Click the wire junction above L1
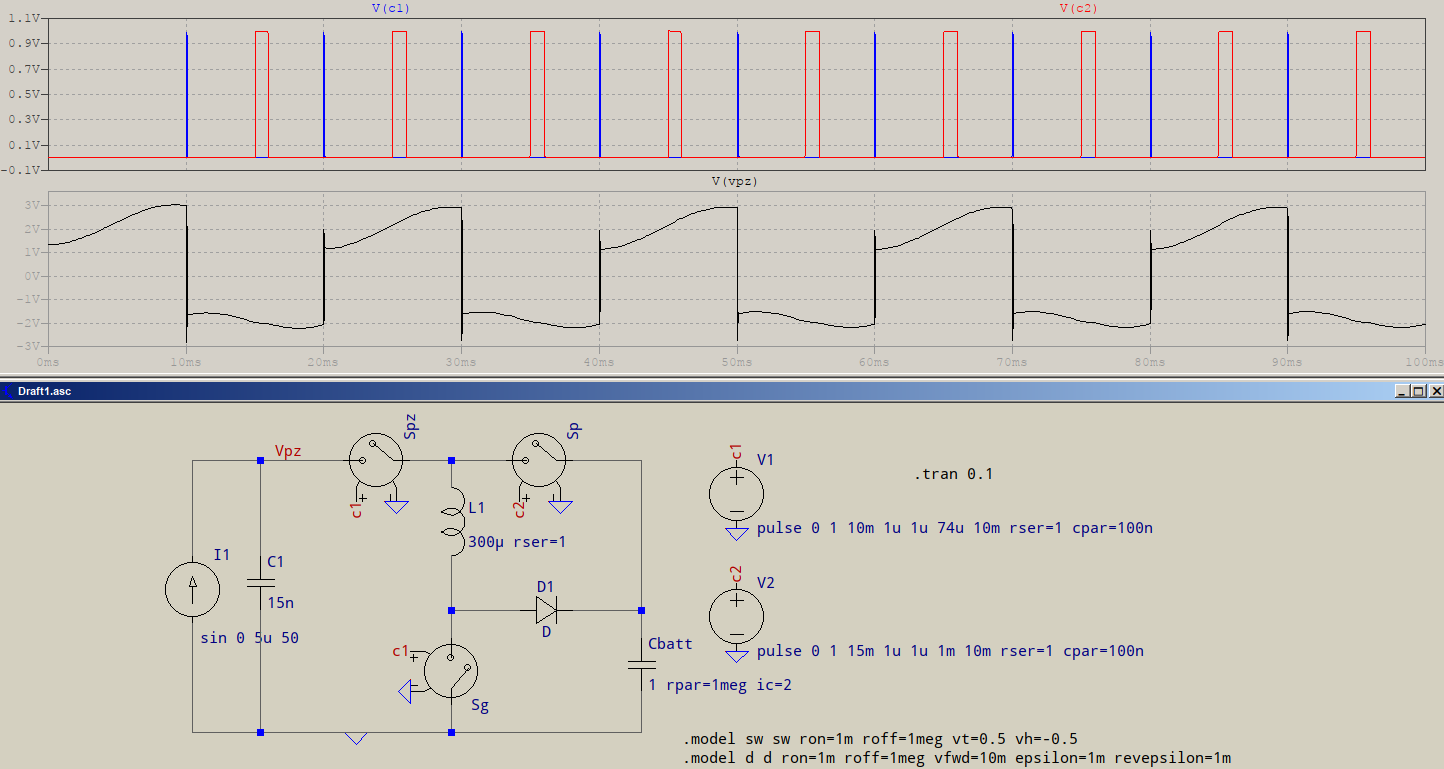This screenshot has height=769, width=1444. [x=452, y=460]
